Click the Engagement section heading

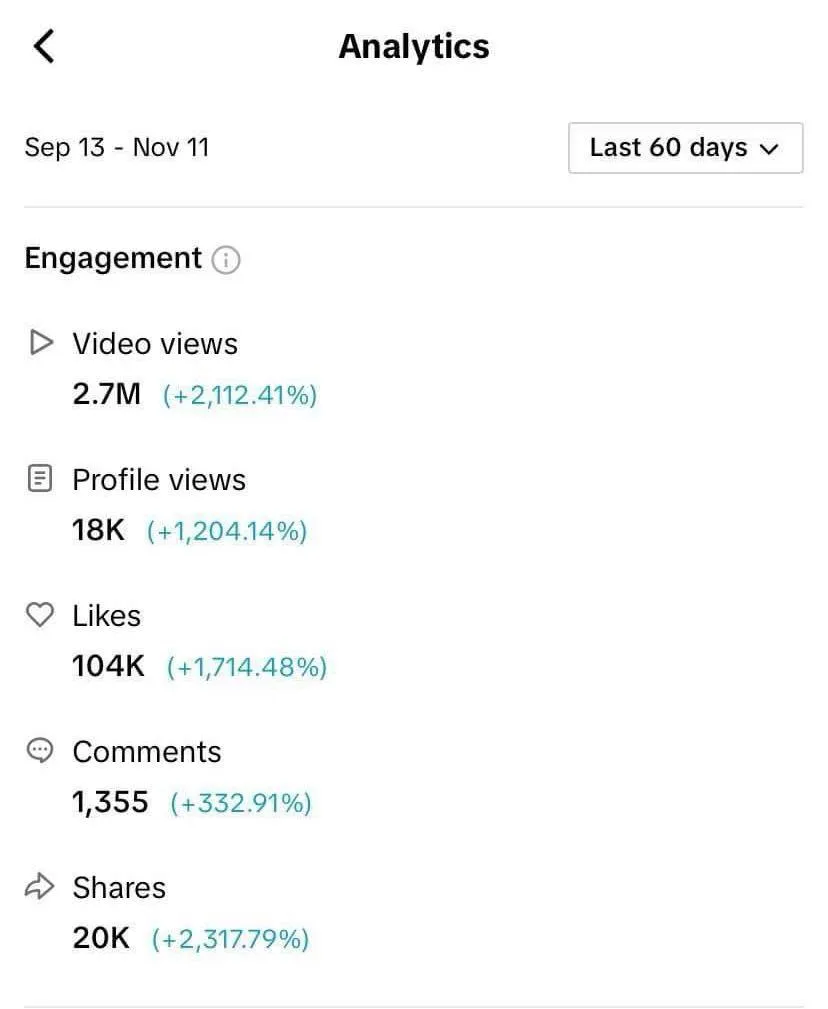pos(113,259)
